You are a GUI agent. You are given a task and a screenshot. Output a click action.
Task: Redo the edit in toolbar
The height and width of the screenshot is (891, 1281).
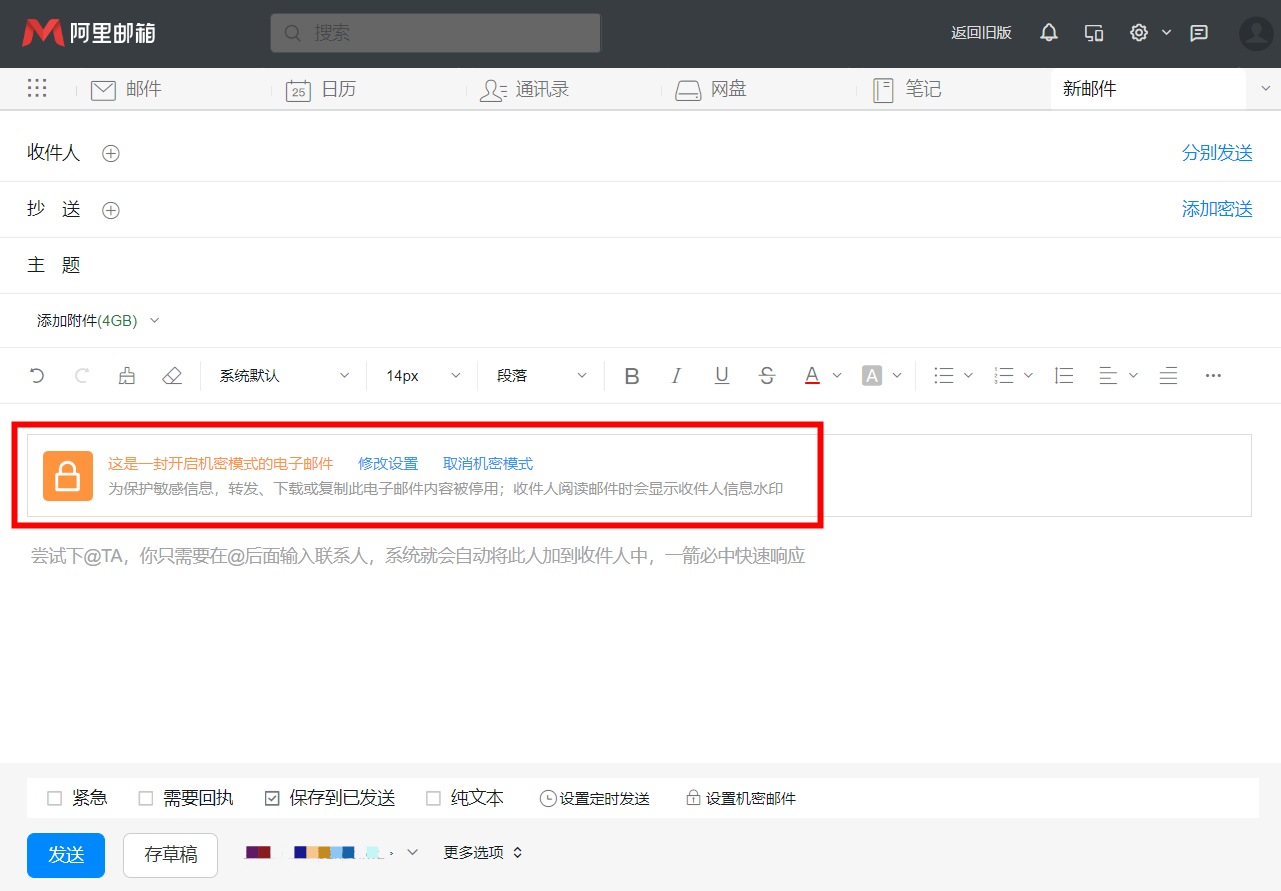click(x=82, y=376)
